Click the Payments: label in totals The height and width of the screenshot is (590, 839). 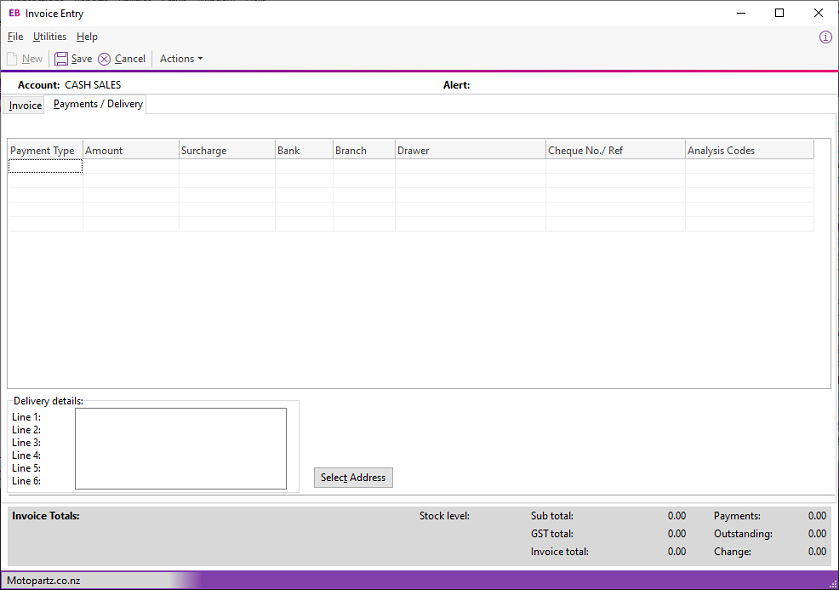tap(737, 516)
